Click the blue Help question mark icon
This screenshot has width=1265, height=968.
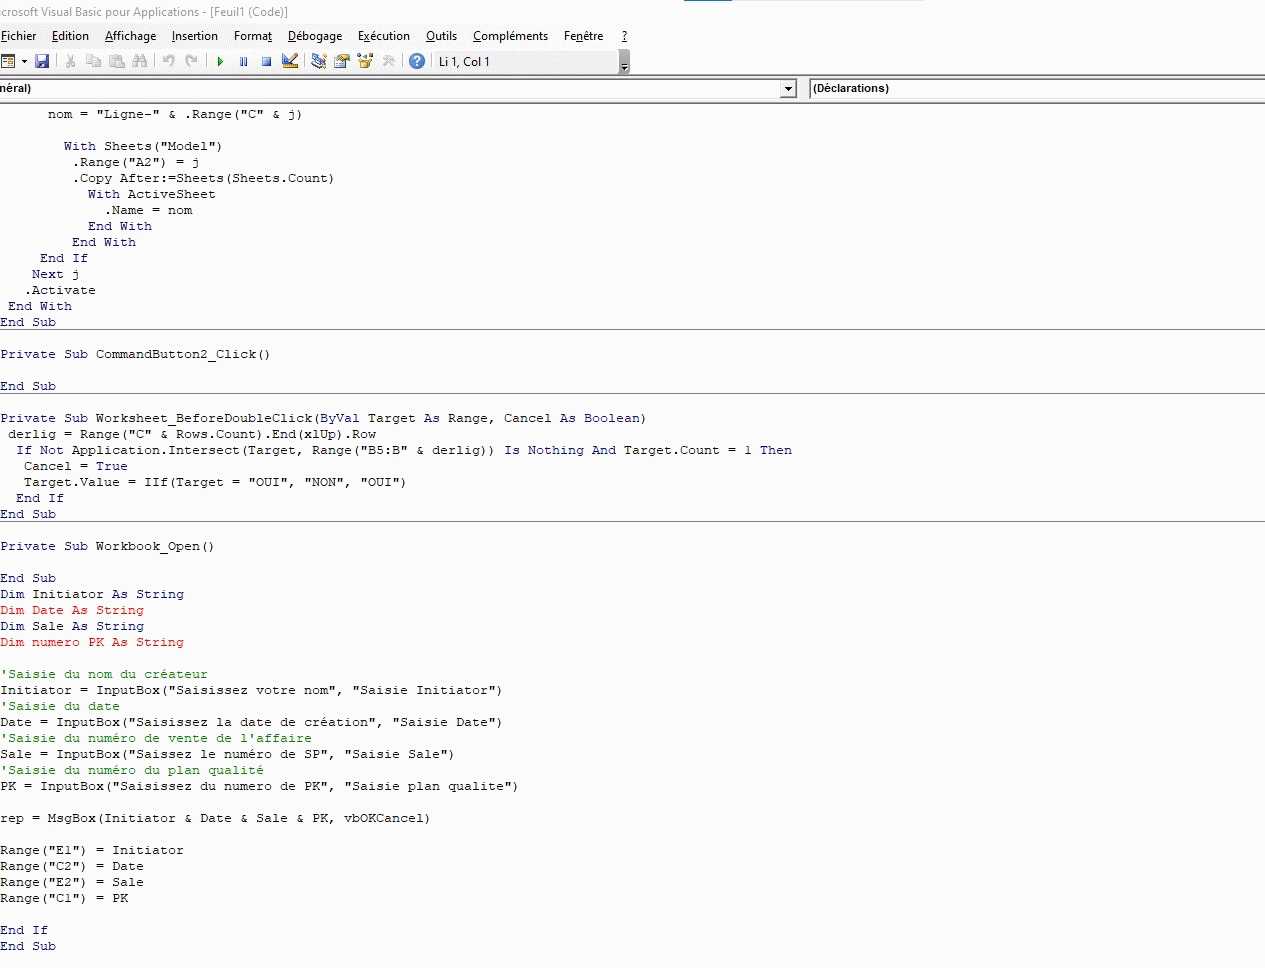(417, 62)
